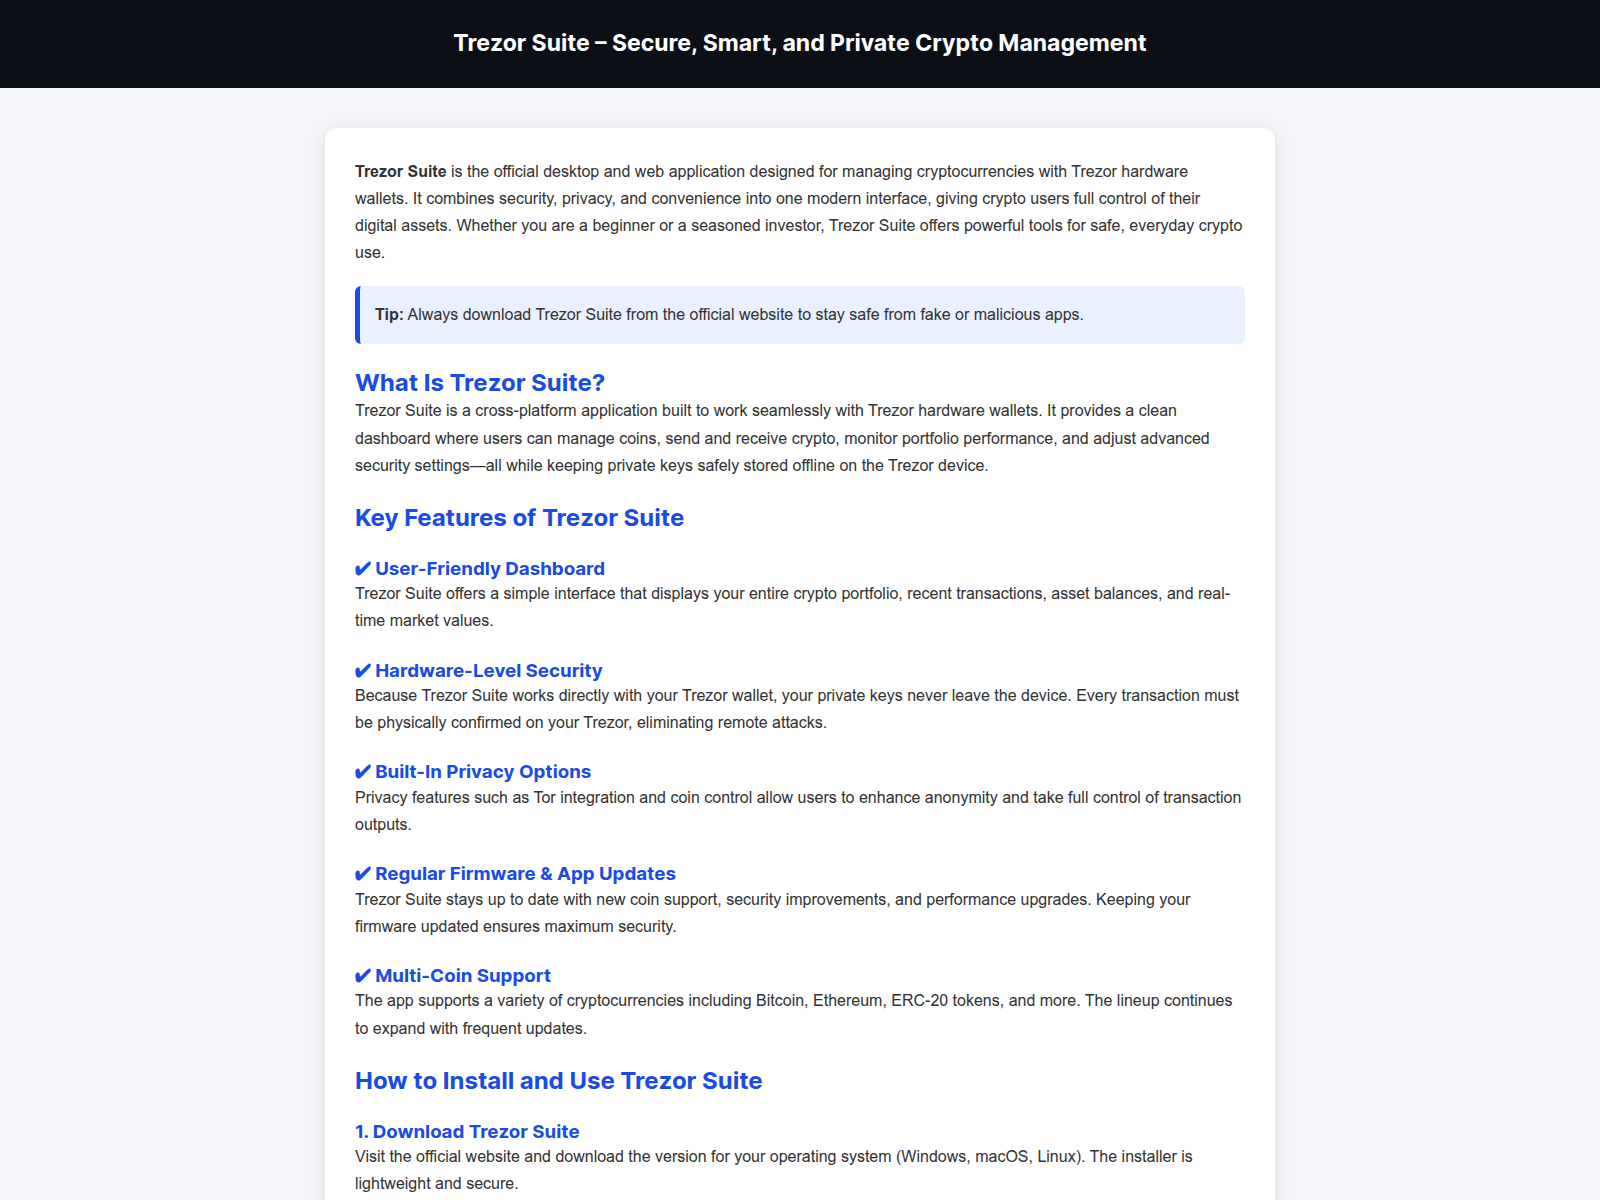Click the 'Multi-Coin Support' subheading text
Image resolution: width=1600 pixels, height=1200 pixels.
[463, 976]
